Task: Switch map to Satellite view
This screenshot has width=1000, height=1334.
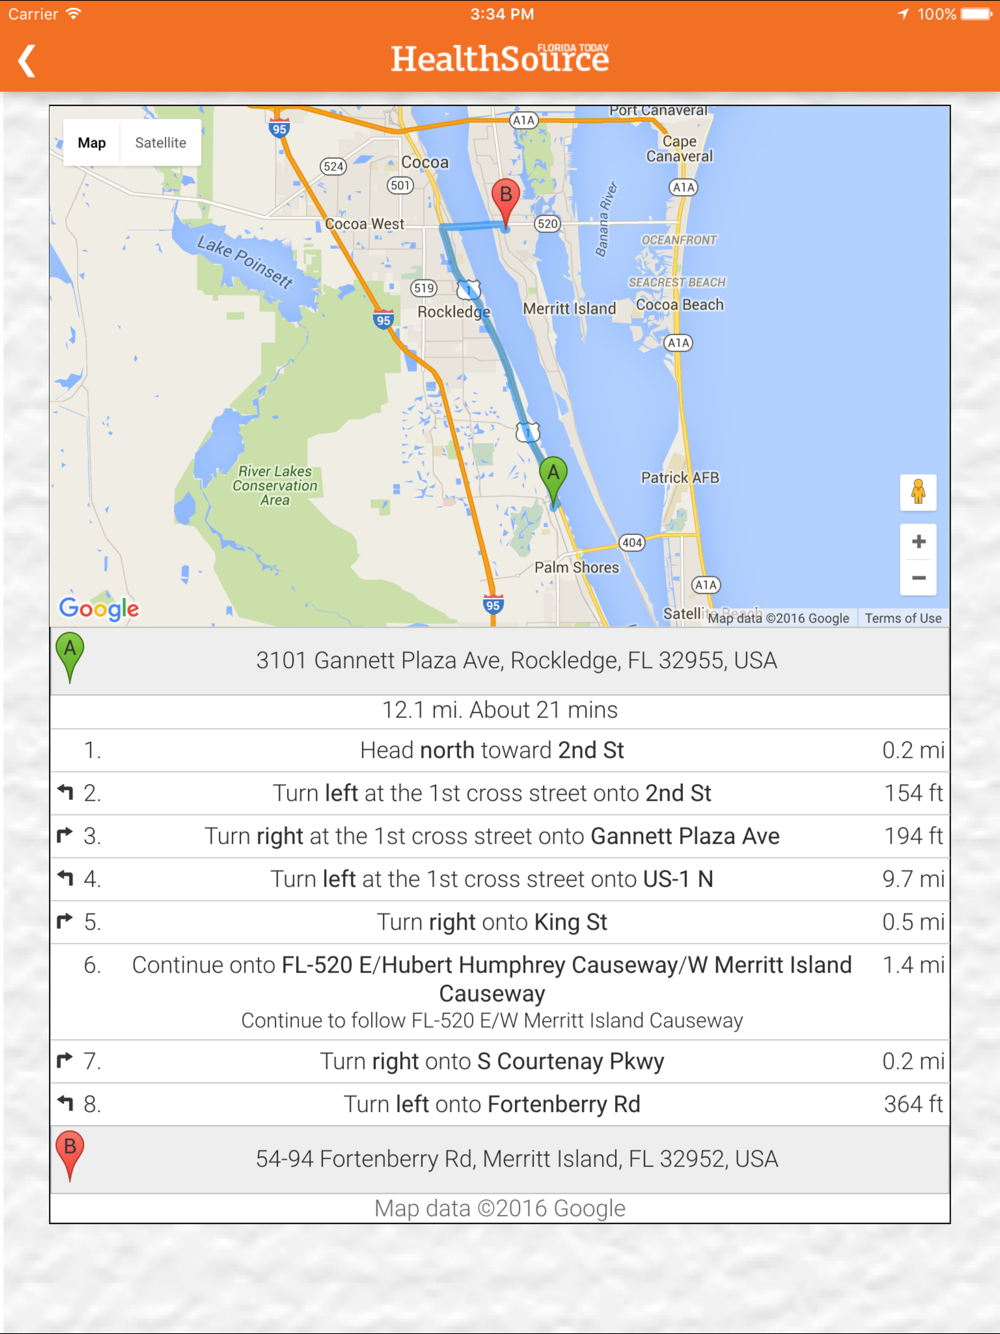Action: click(160, 143)
